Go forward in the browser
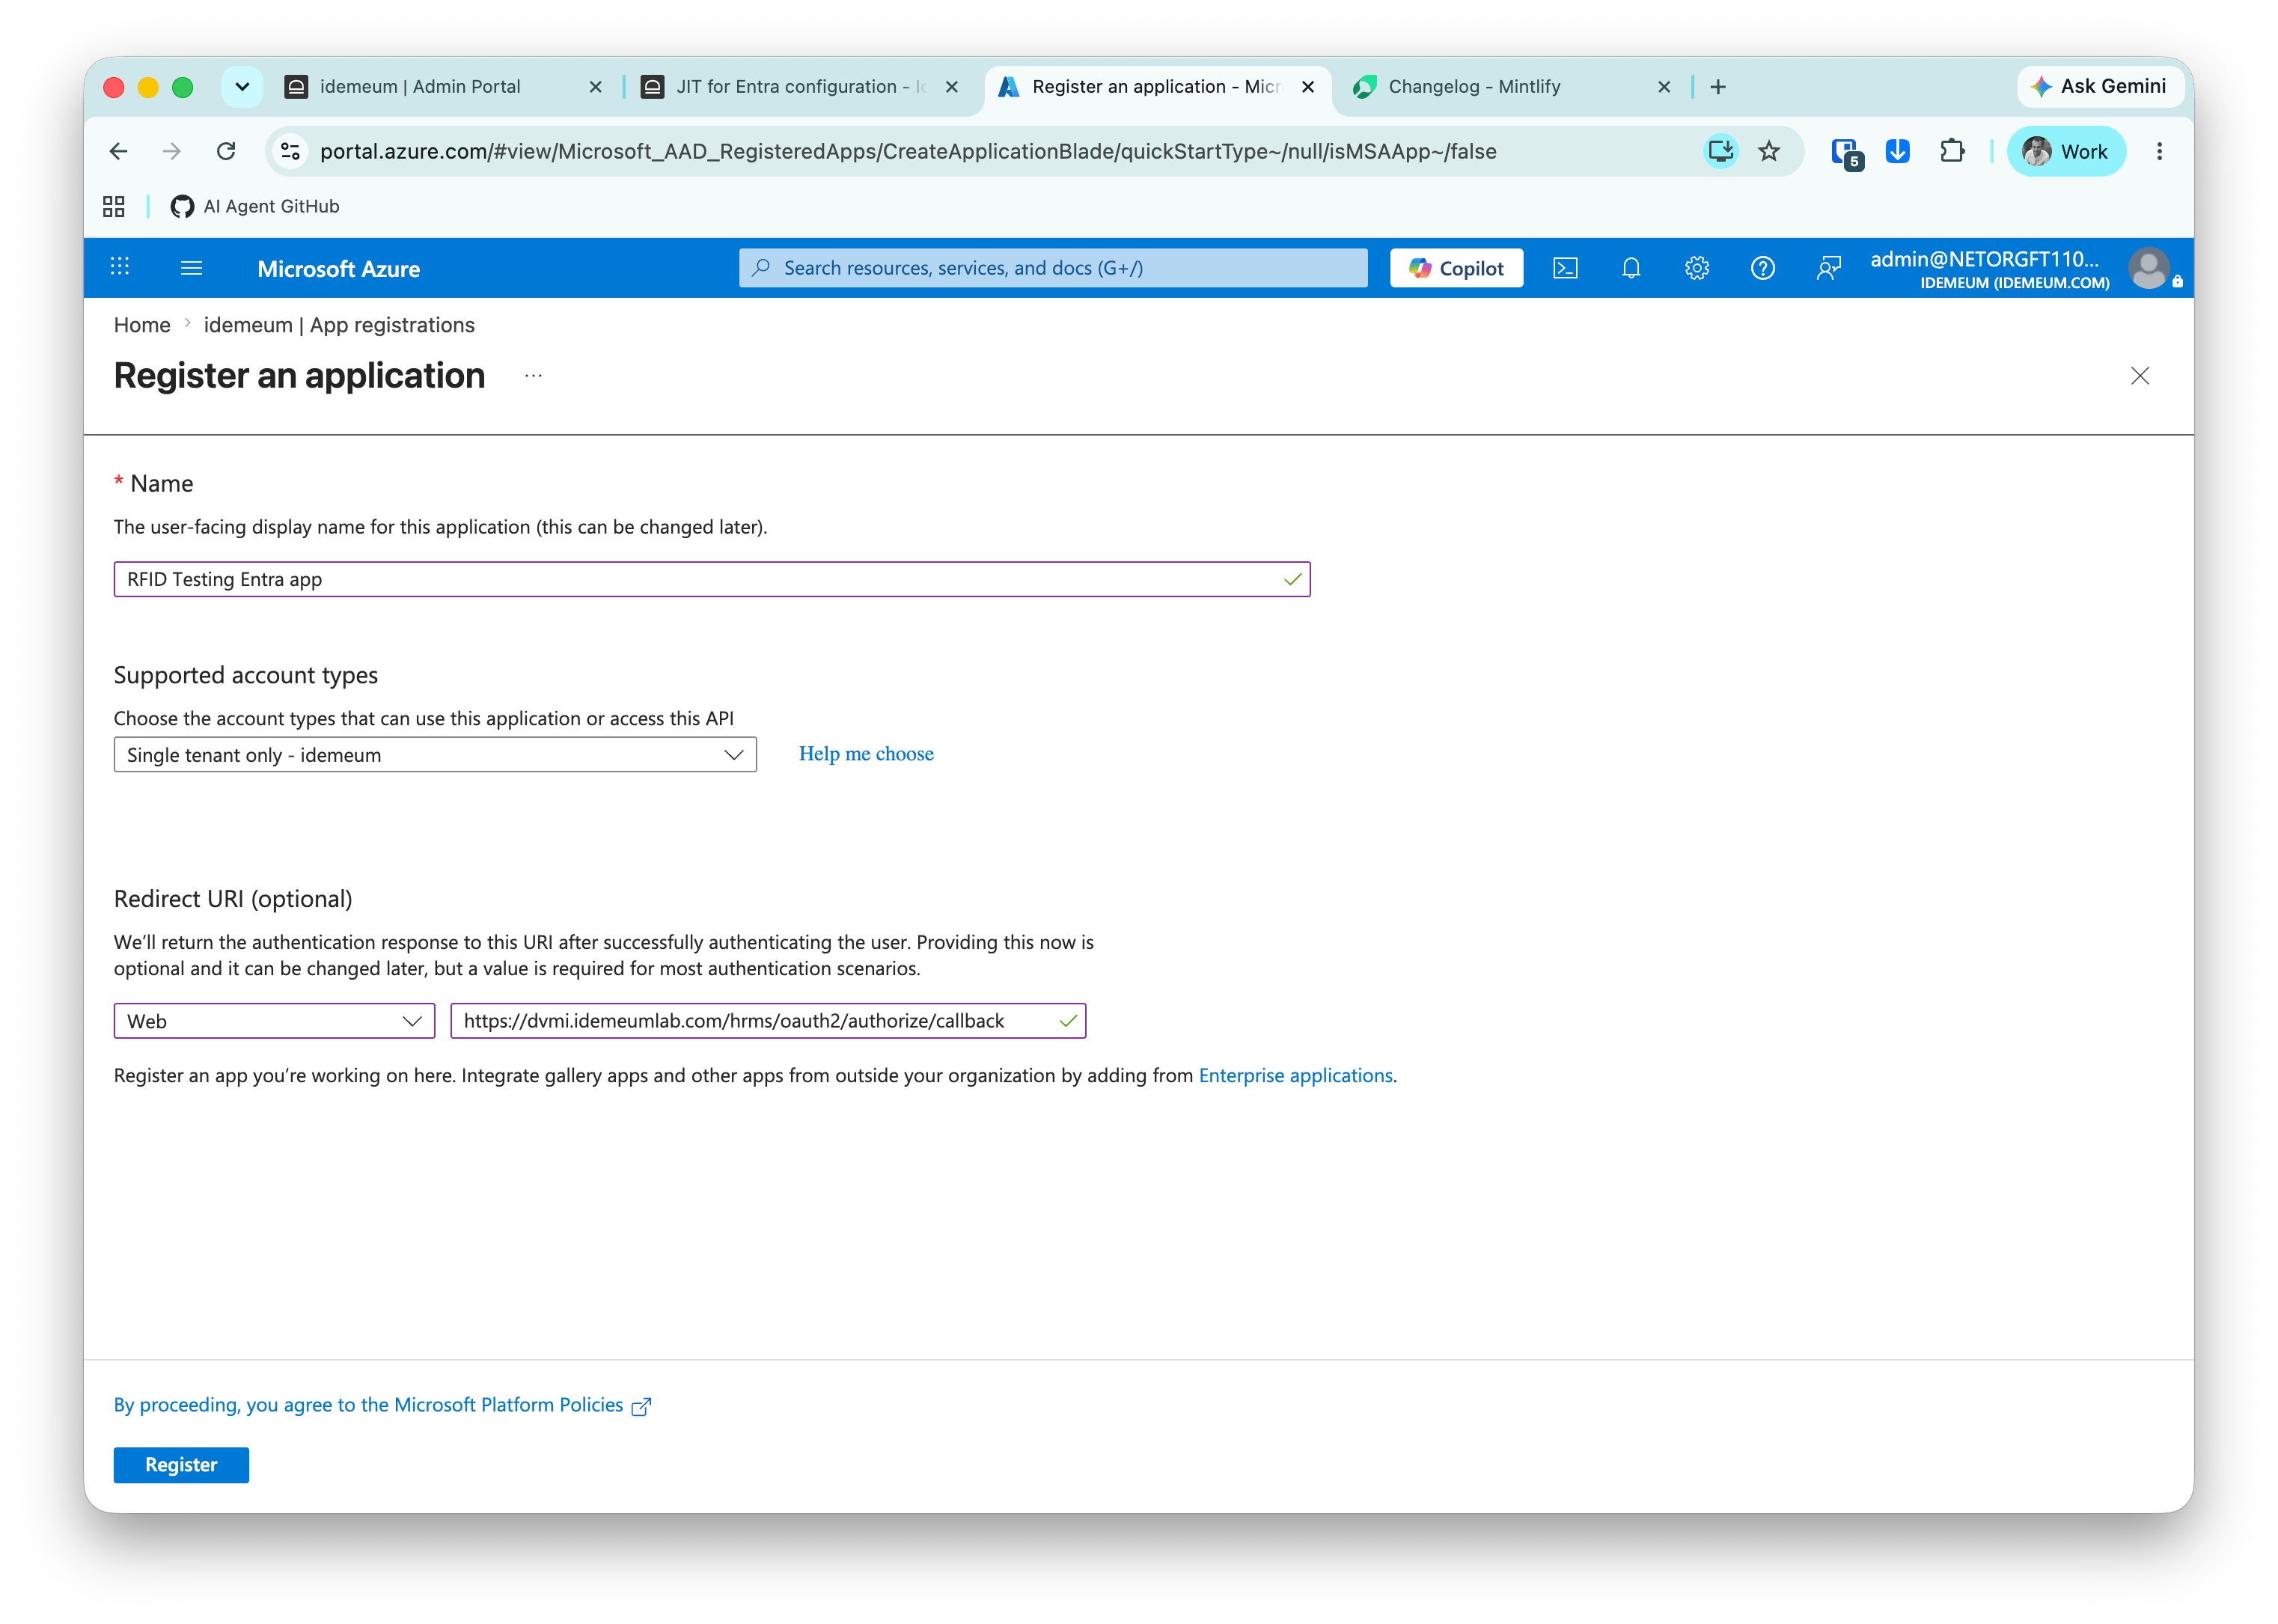 (x=172, y=151)
